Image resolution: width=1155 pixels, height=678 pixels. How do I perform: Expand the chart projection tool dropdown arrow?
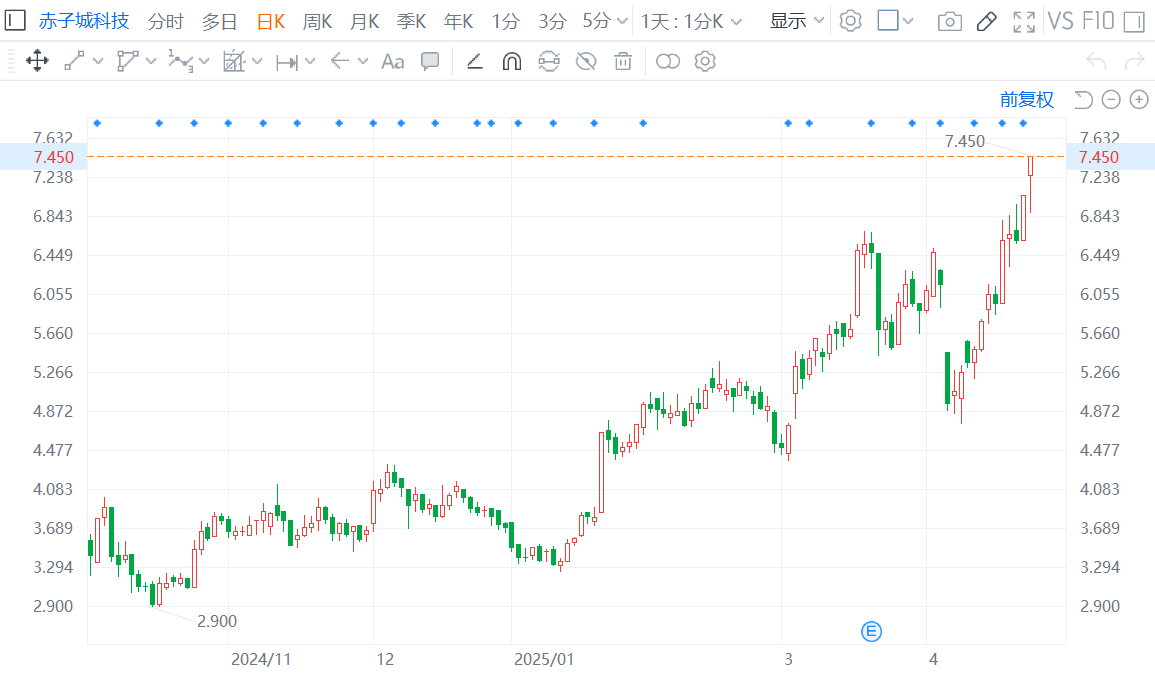[x=257, y=62]
